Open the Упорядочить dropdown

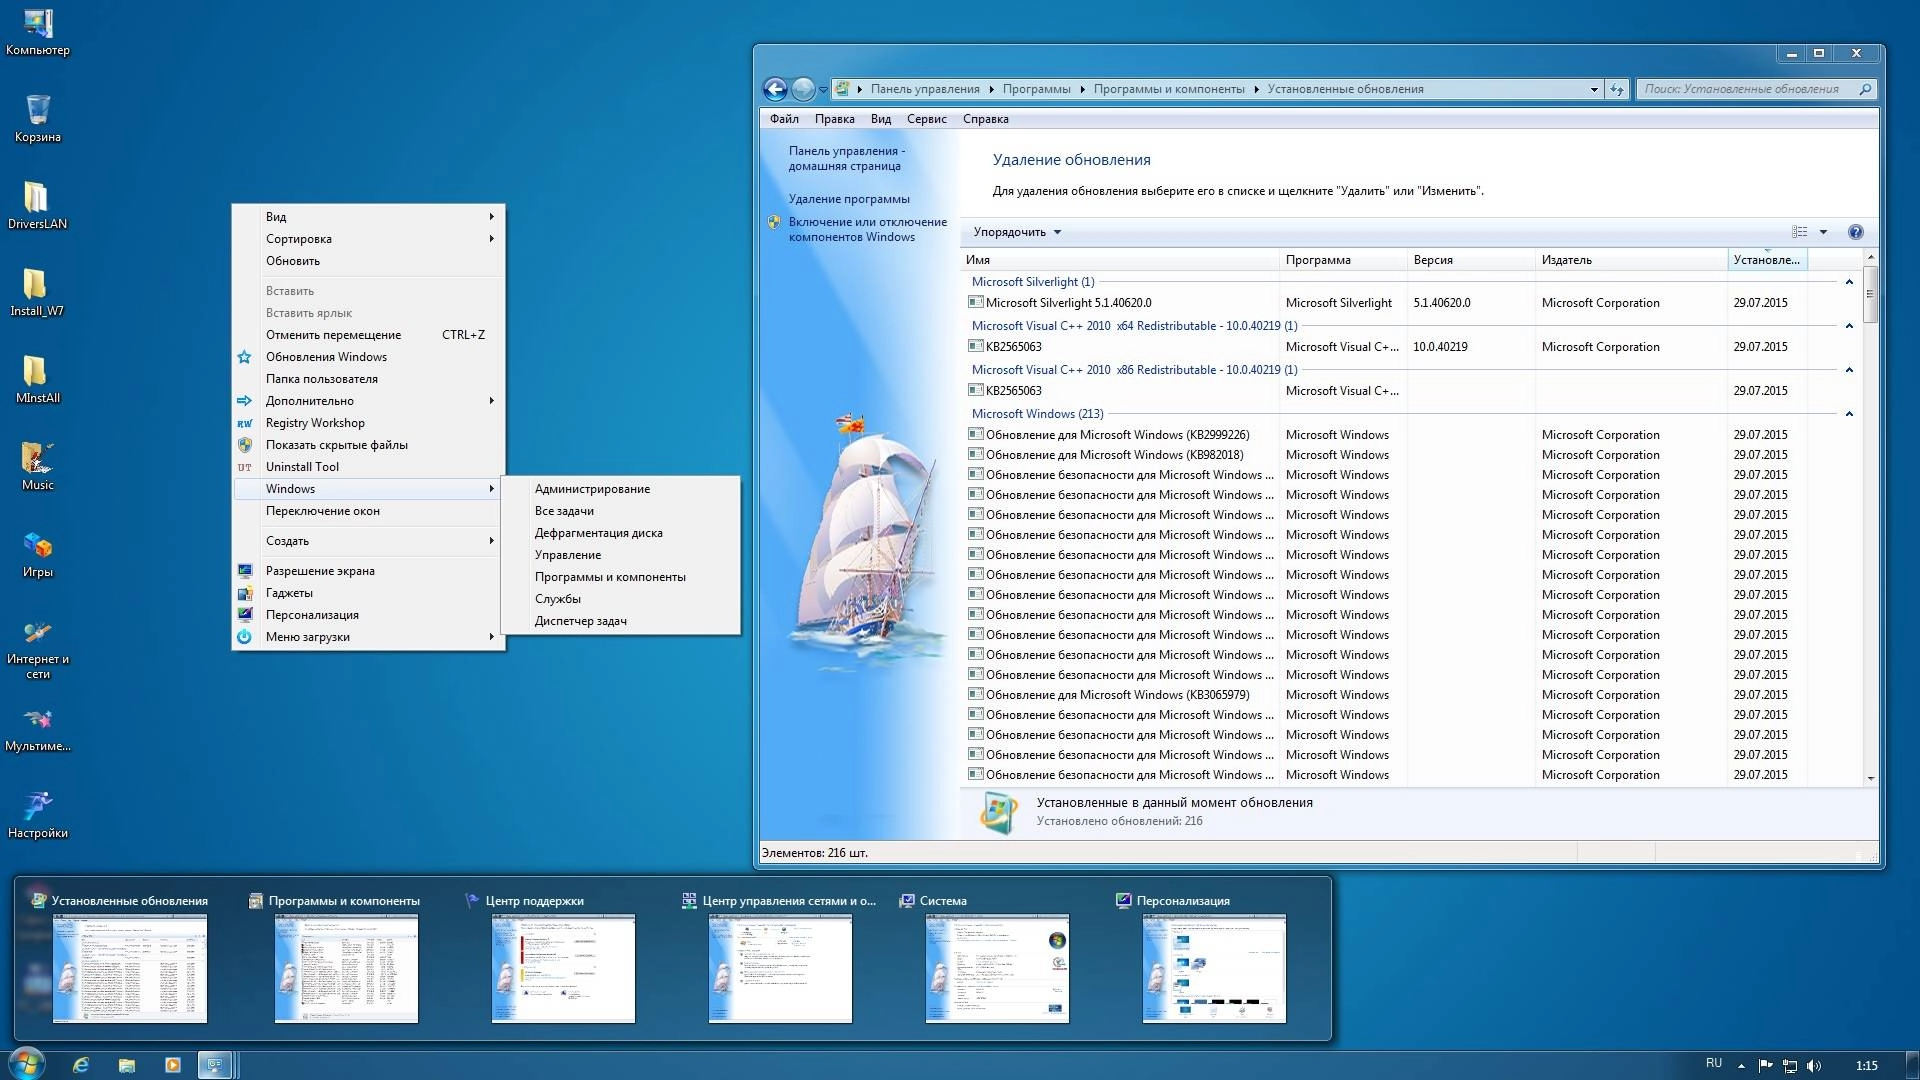[1017, 232]
